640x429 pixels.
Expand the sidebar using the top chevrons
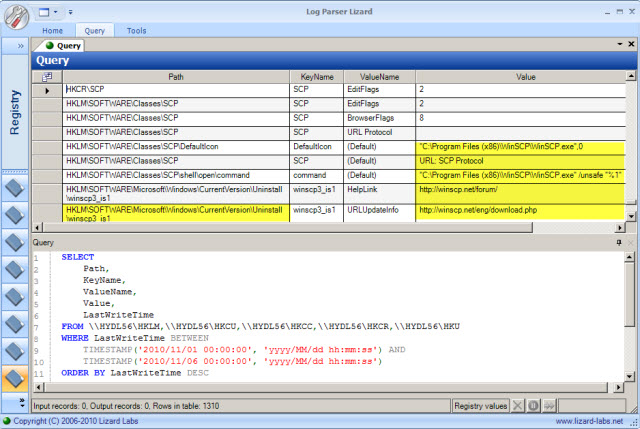[x=20, y=46]
